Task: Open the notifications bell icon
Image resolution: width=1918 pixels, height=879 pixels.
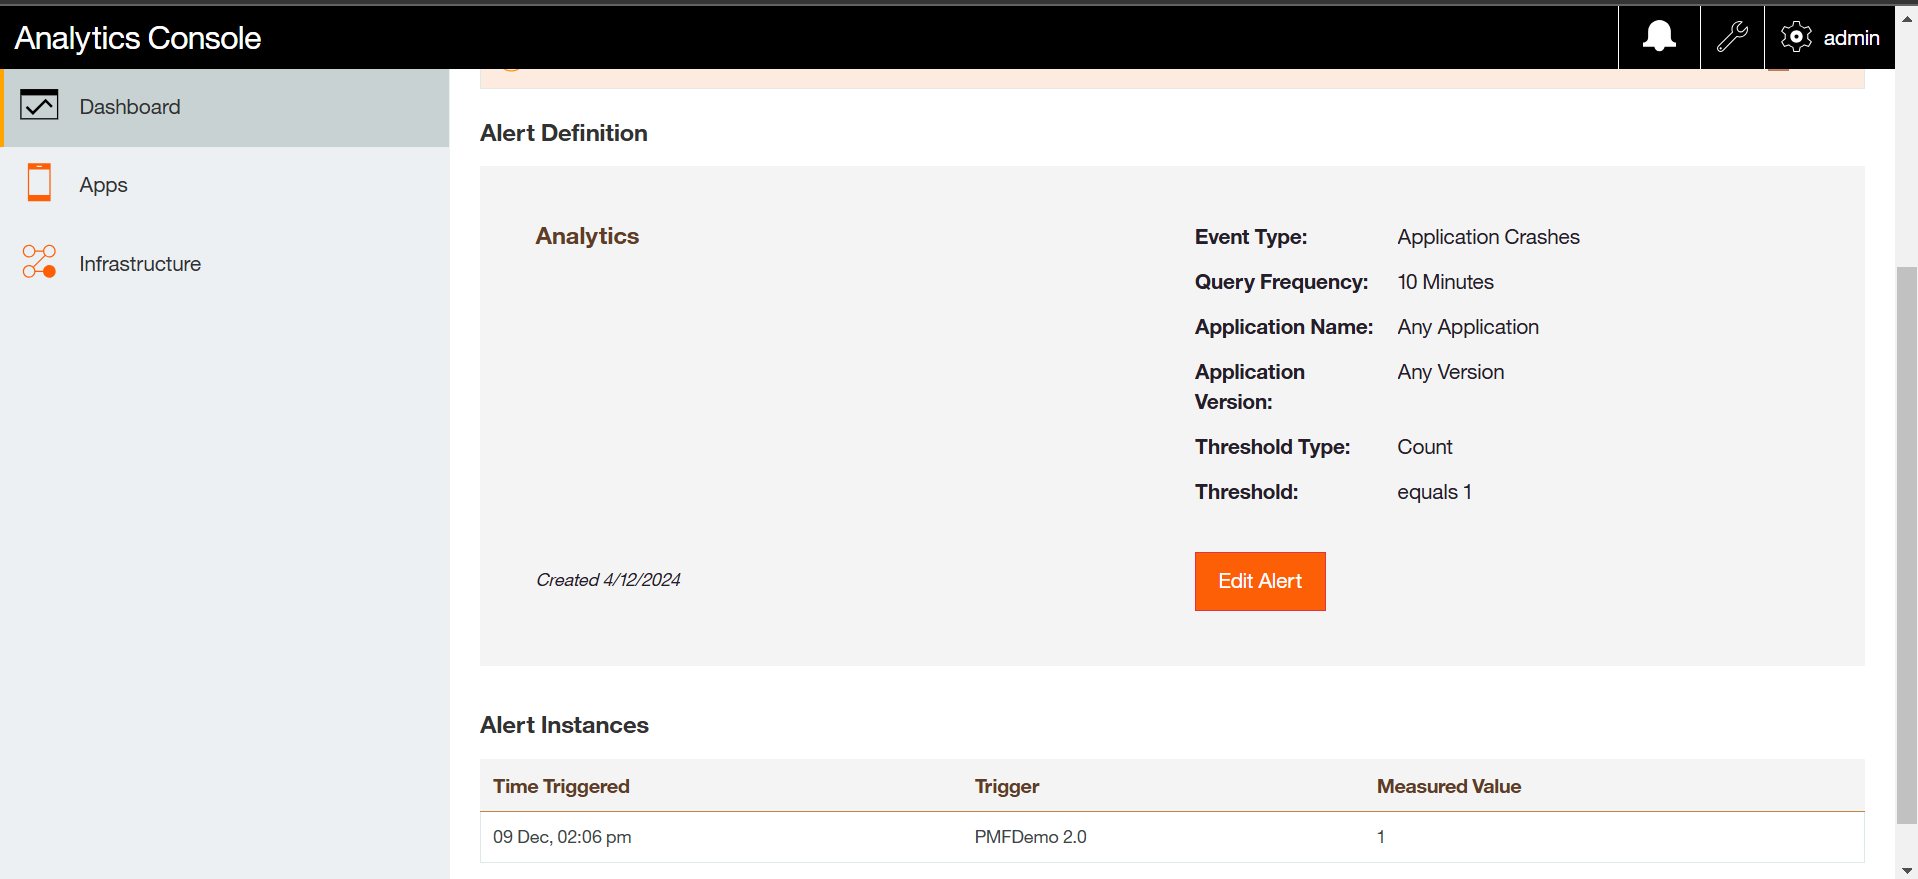Action: (1659, 37)
